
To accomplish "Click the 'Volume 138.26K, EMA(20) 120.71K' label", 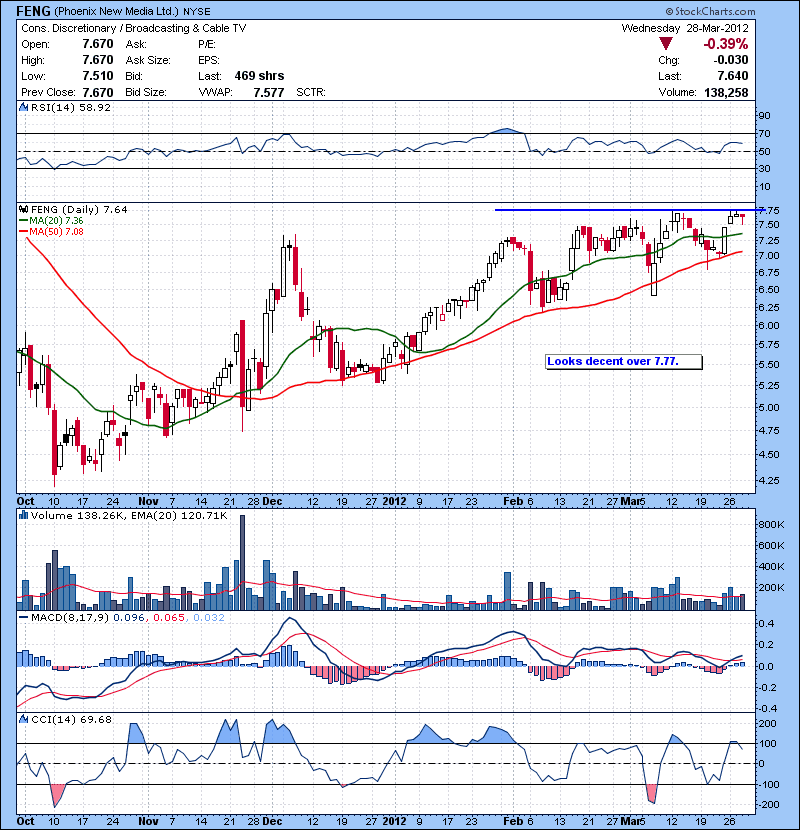I will click(x=129, y=516).
